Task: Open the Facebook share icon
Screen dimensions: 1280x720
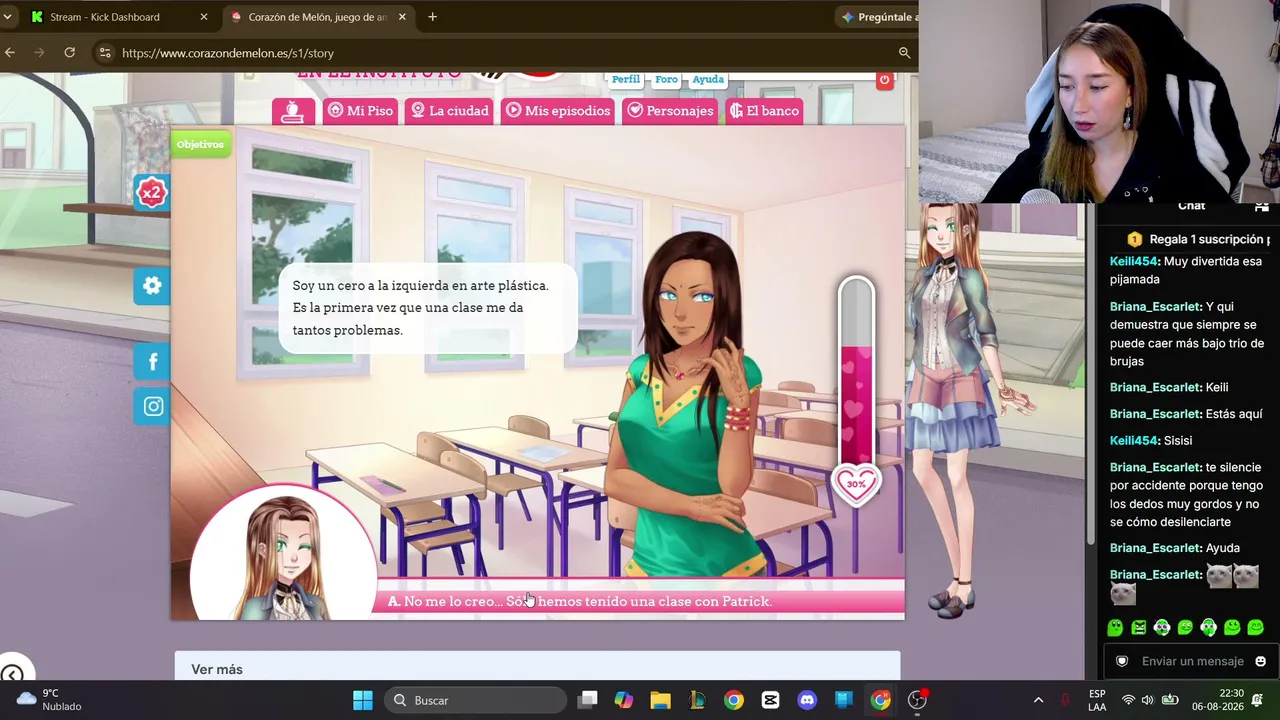Action: [x=152, y=362]
